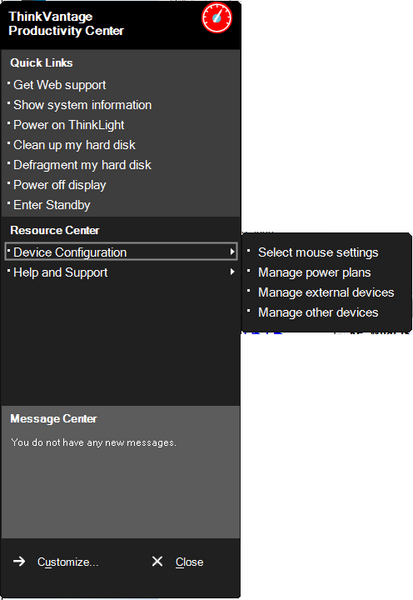Show system information
This screenshot has height=600, width=413.
coord(82,105)
